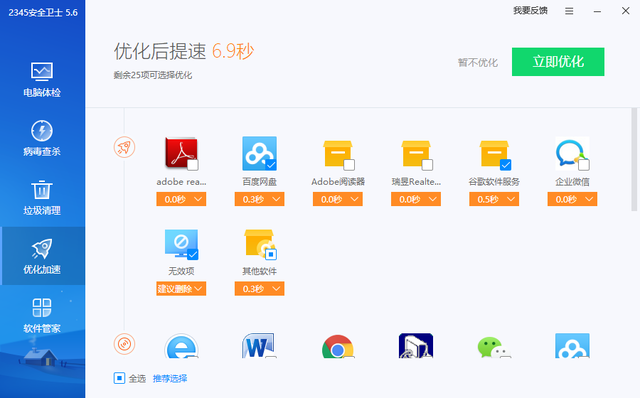The image size is (640, 398).
Task: Go to 垃圾清理 trash cleaner
Action: tap(42, 198)
